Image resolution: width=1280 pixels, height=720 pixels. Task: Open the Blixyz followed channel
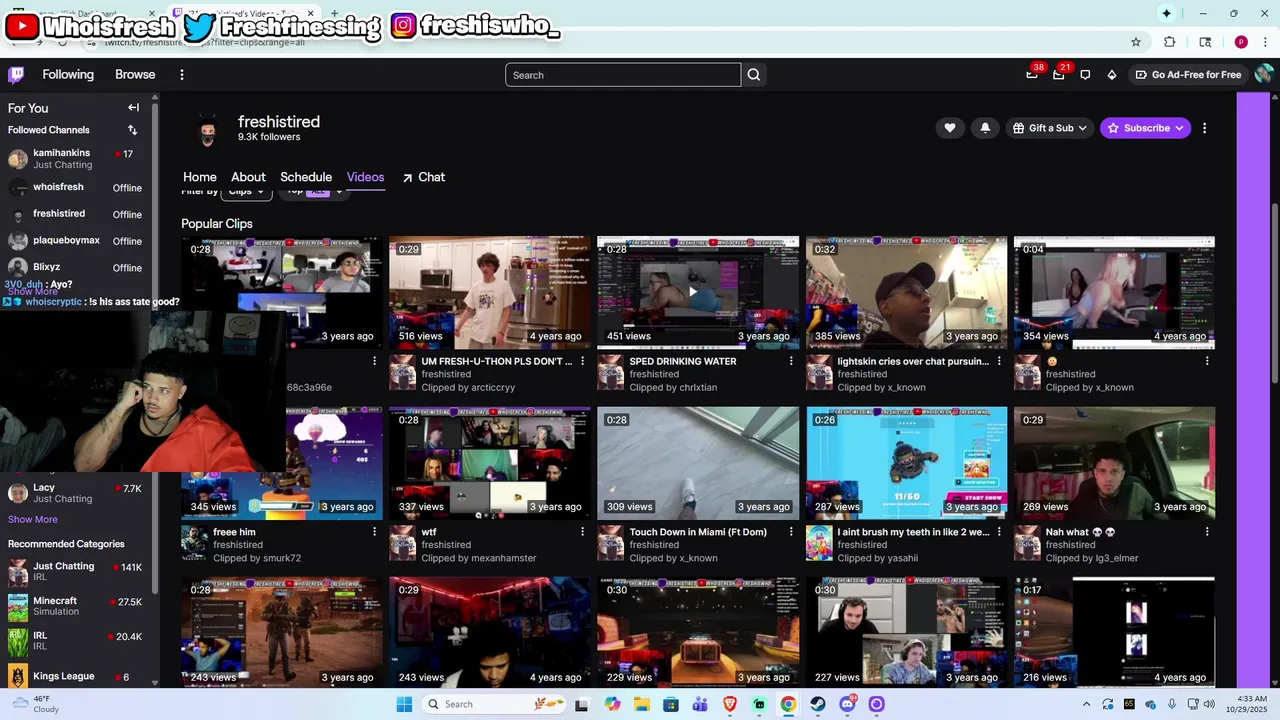78,268
